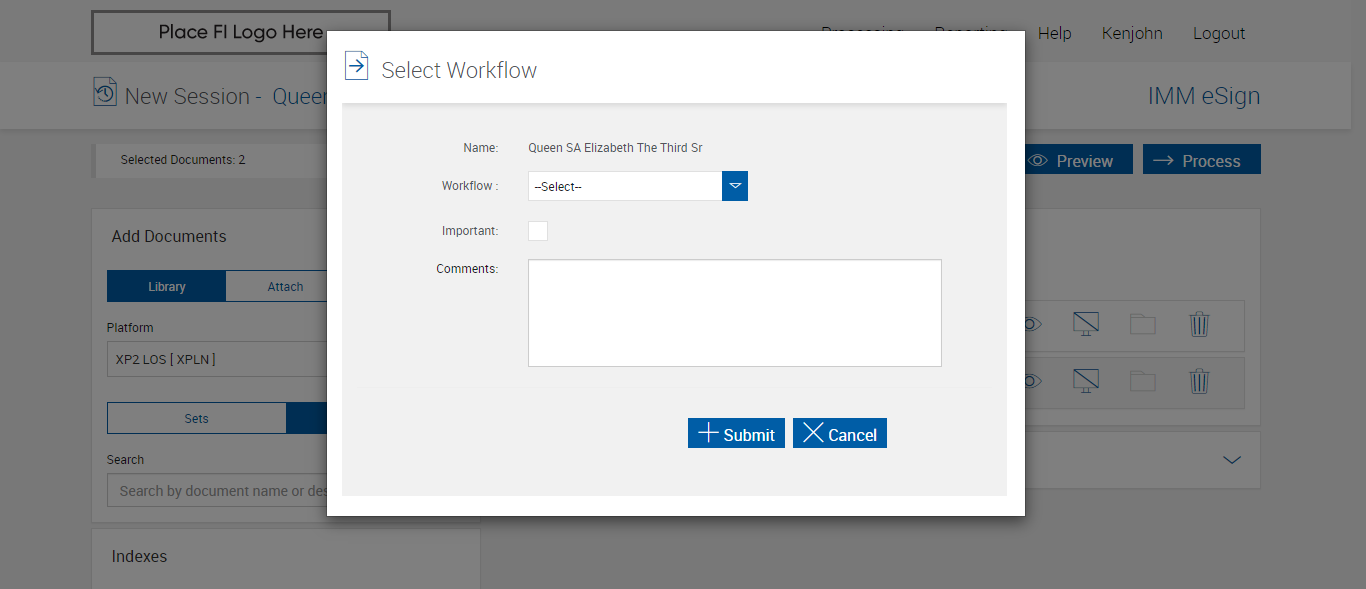Expand the collapsed panel chevron at right
Image resolution: width=1366 pixels, height=589 pixels.
pos(1232,460)
